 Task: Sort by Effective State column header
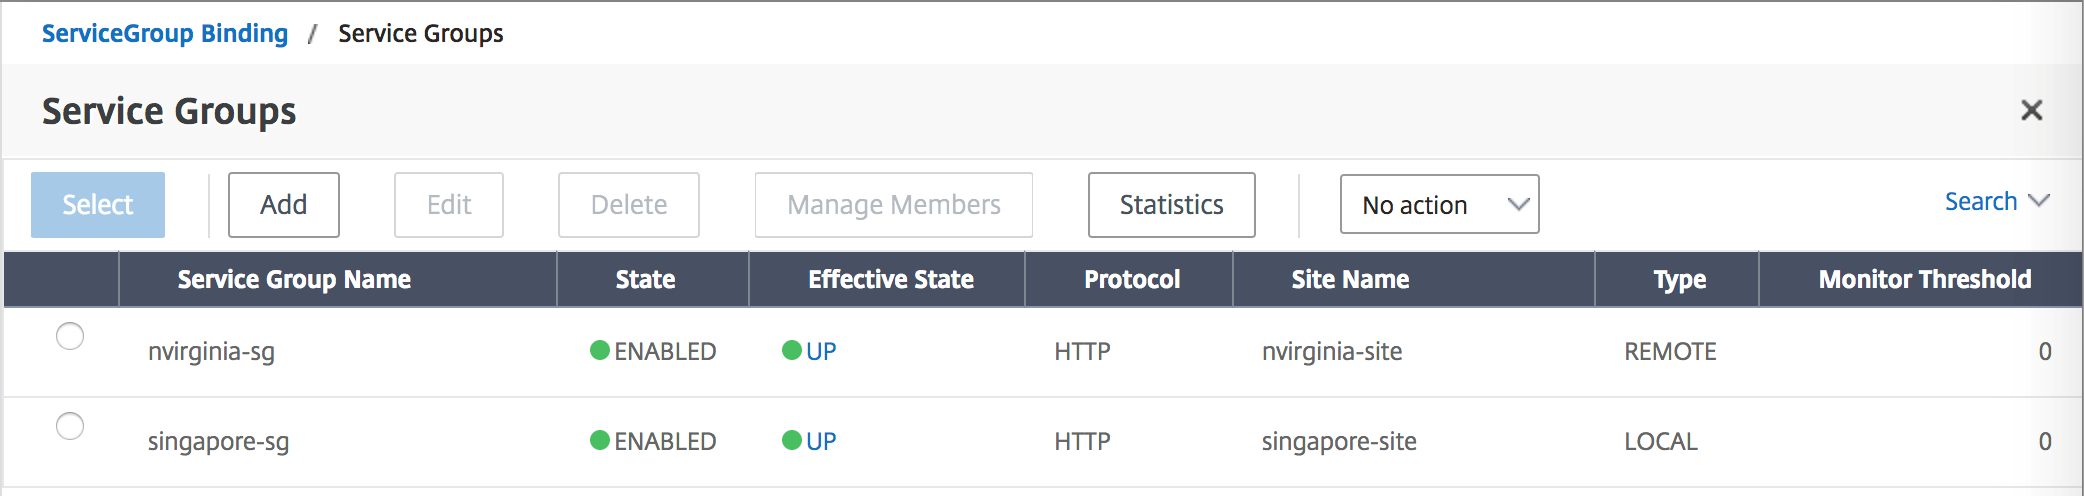[890, 279]
